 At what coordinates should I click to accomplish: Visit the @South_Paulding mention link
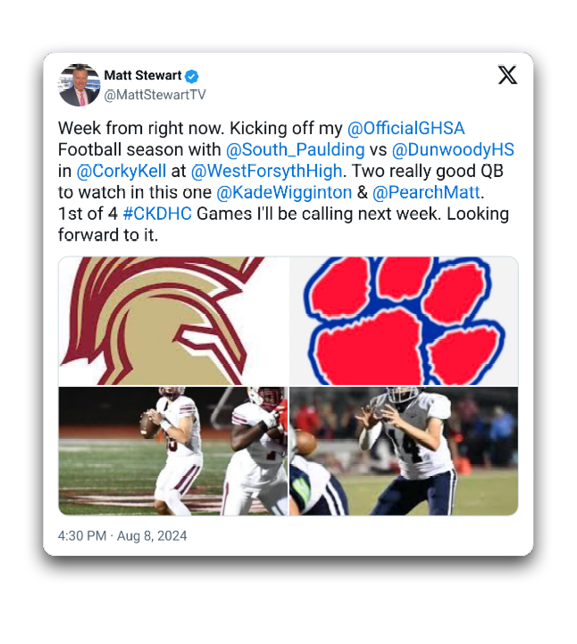(x=295, y=150)
